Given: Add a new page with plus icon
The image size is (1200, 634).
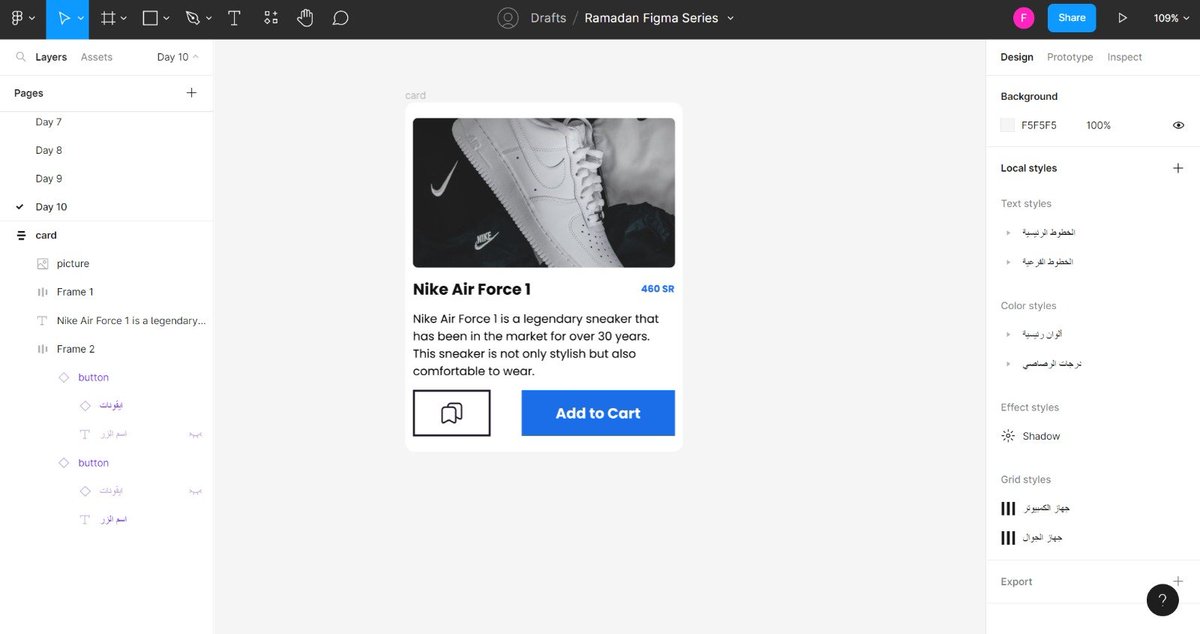Looking at the screenshot, I should click(x=192, y=93).
